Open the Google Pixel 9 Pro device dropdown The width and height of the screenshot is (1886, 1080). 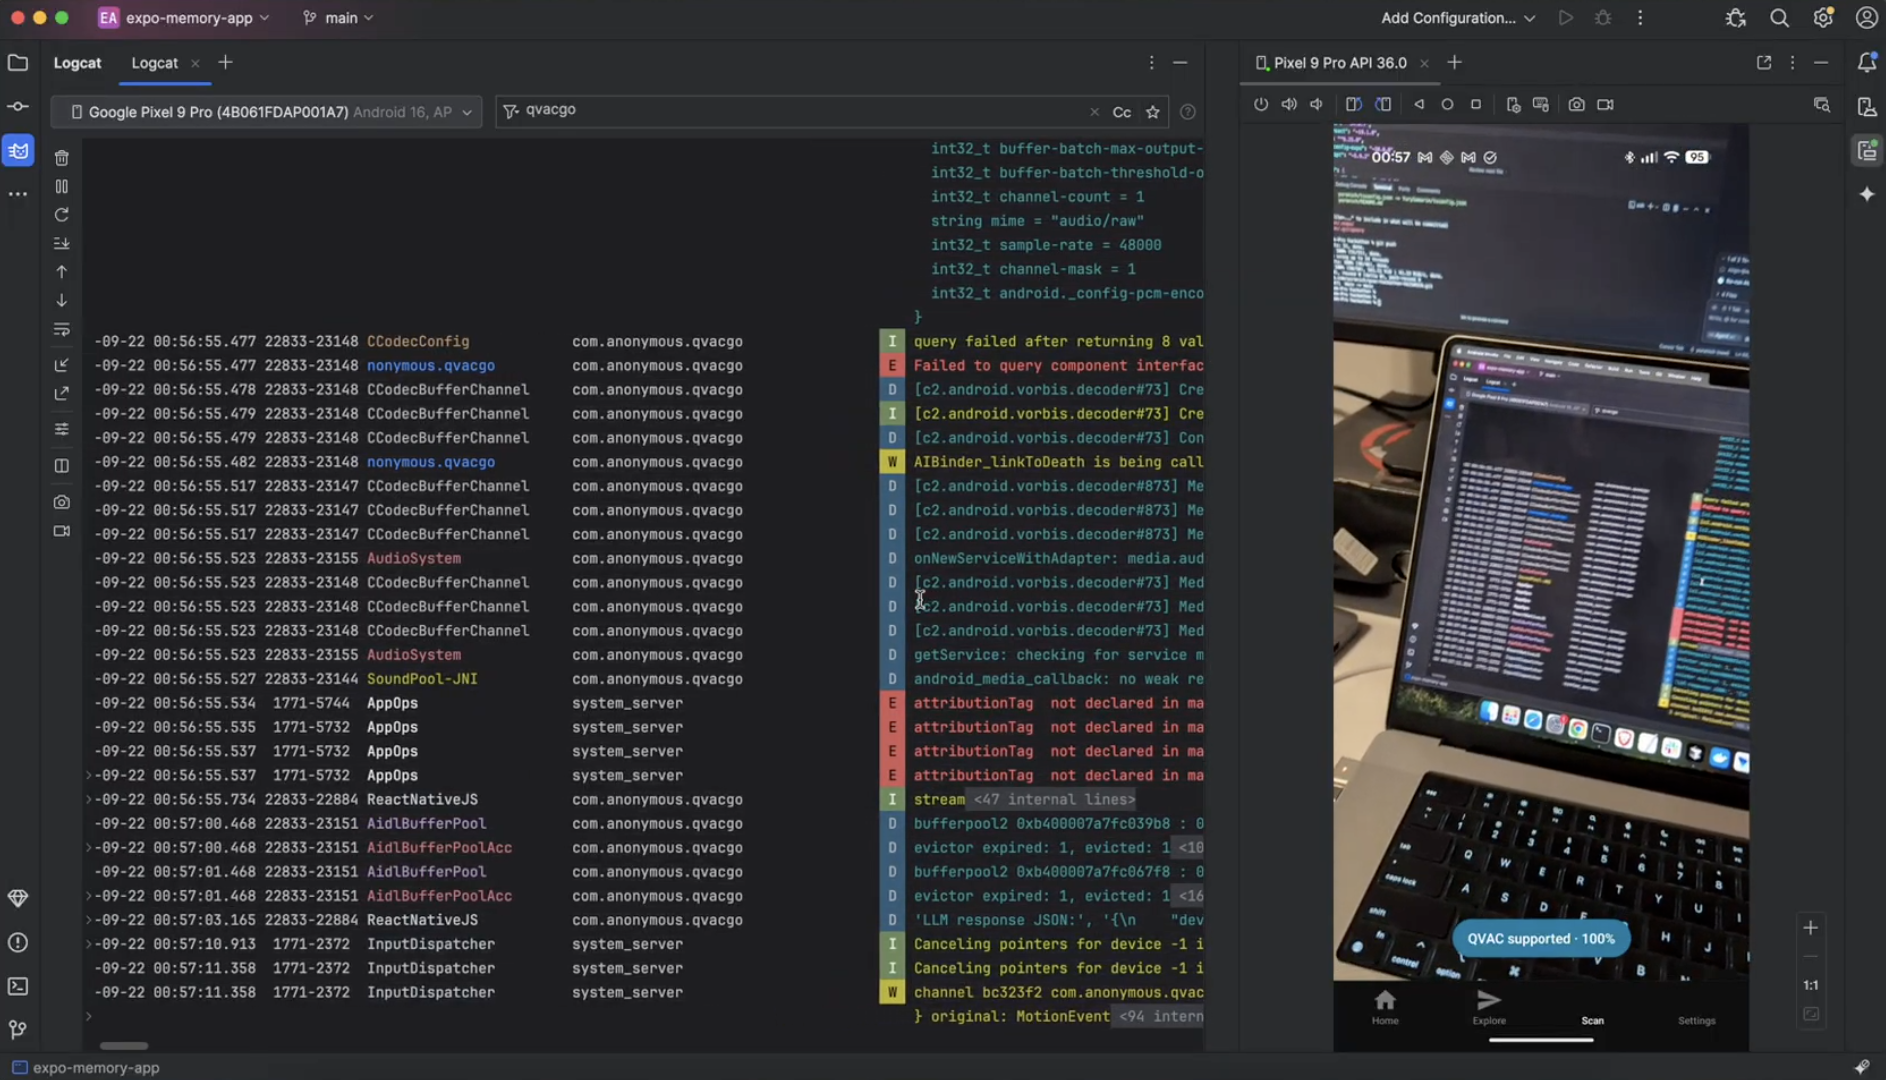266,112
